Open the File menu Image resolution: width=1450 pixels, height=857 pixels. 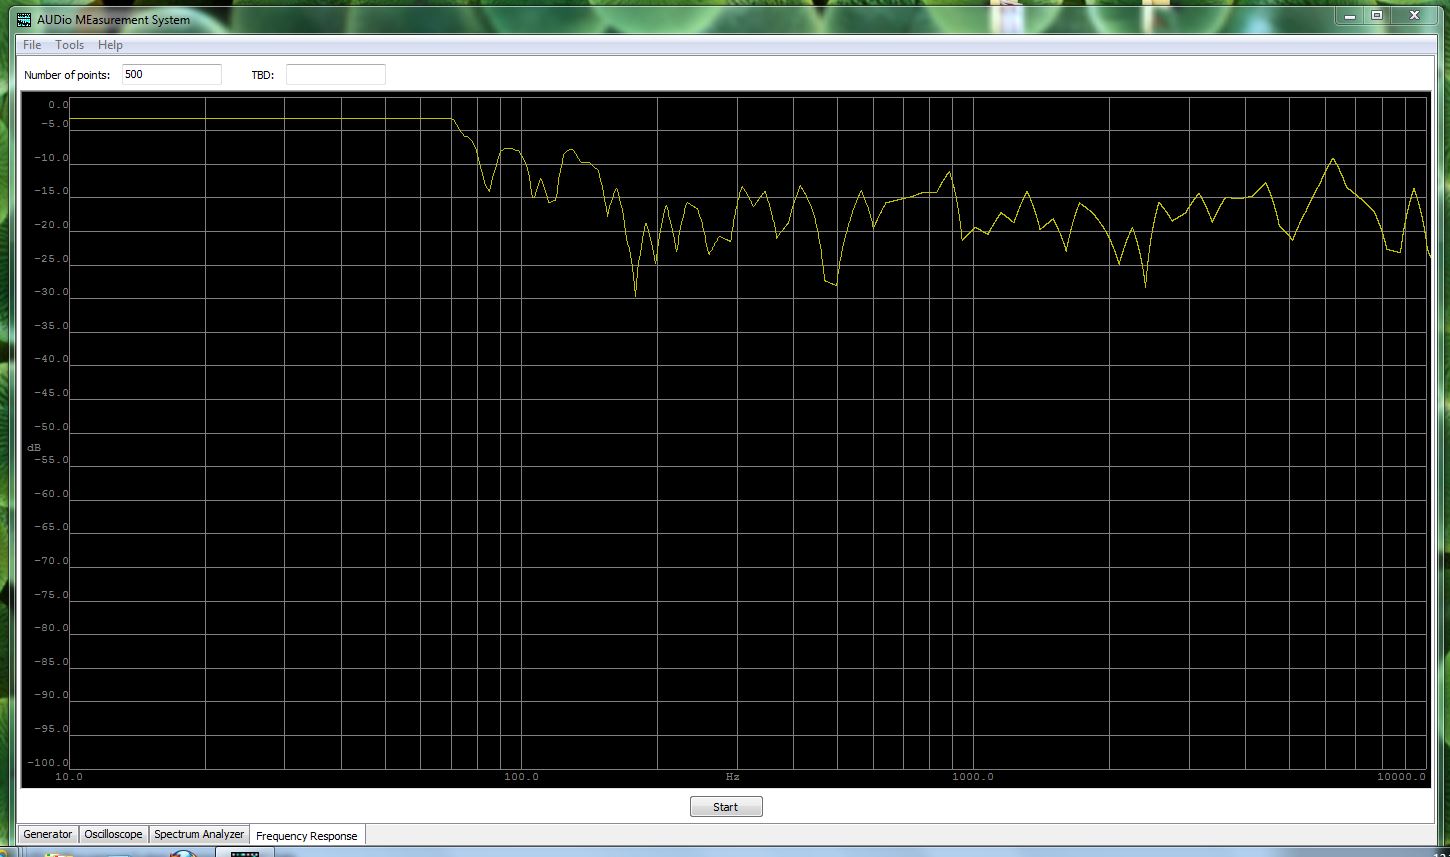(x=32, y=45)
